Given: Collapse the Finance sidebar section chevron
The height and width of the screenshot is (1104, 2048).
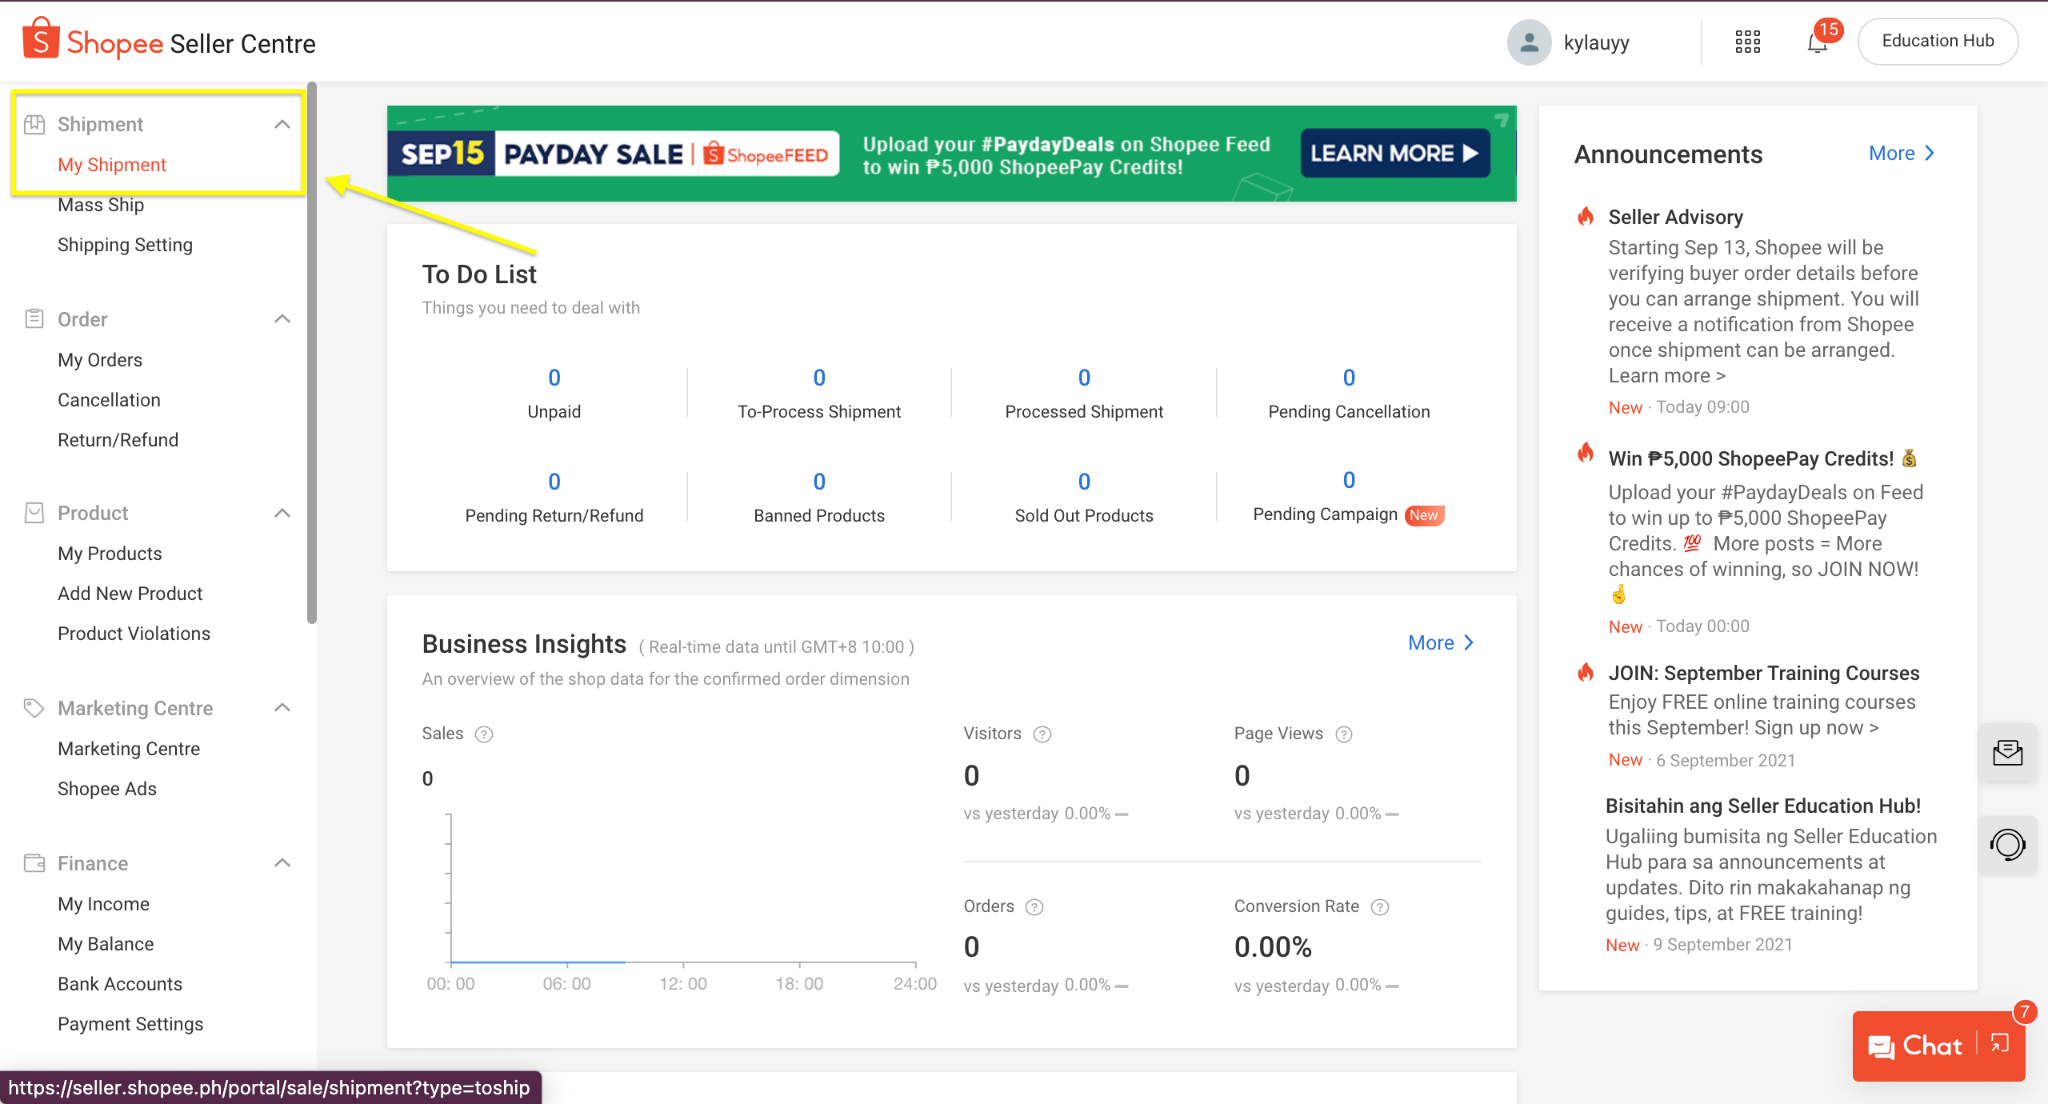Looking at the screenshot, I should [282, 863].
